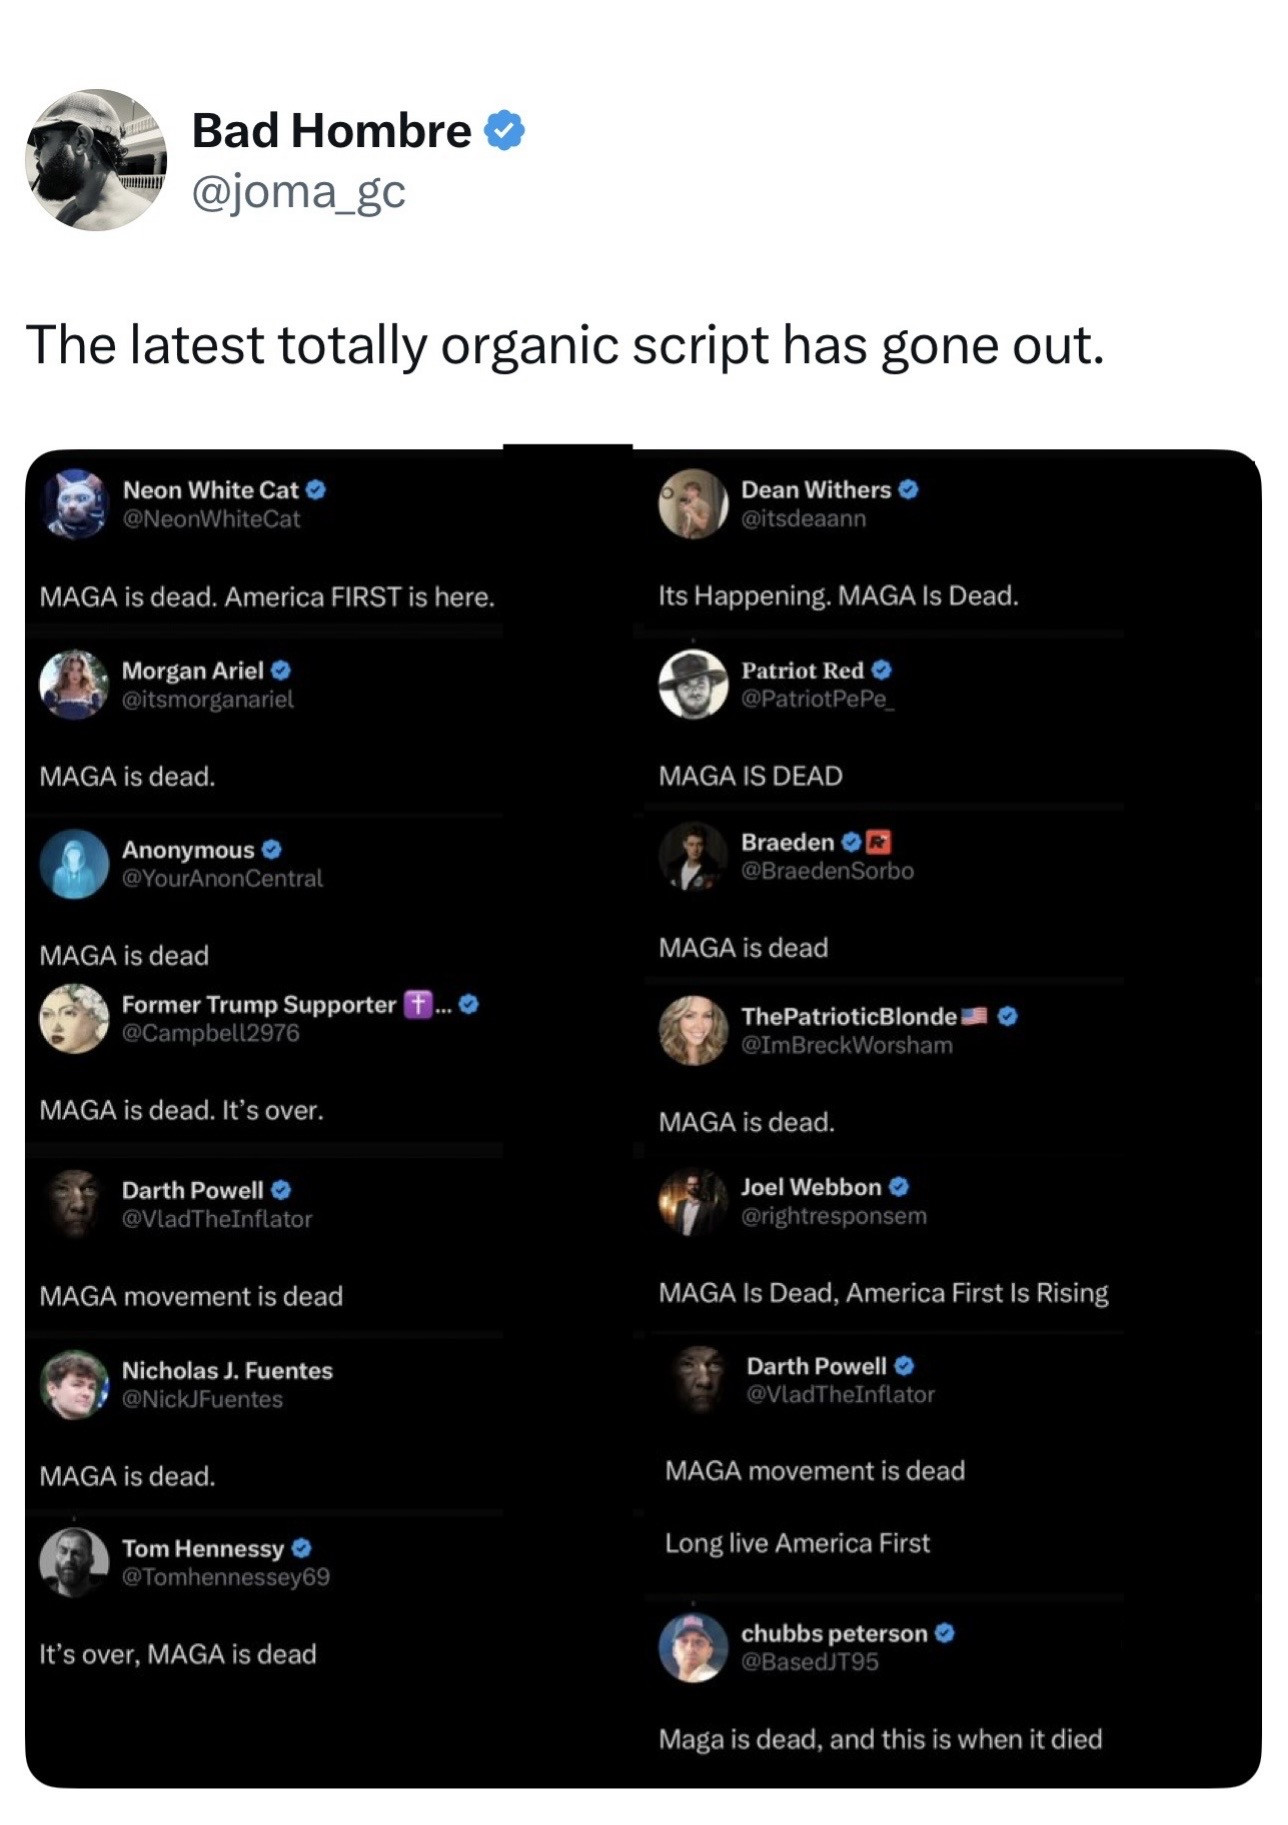The width and height of the screenshot is (1288, 1825).
Task: Open the Bad Hombre display name
Action: [331, 131]
